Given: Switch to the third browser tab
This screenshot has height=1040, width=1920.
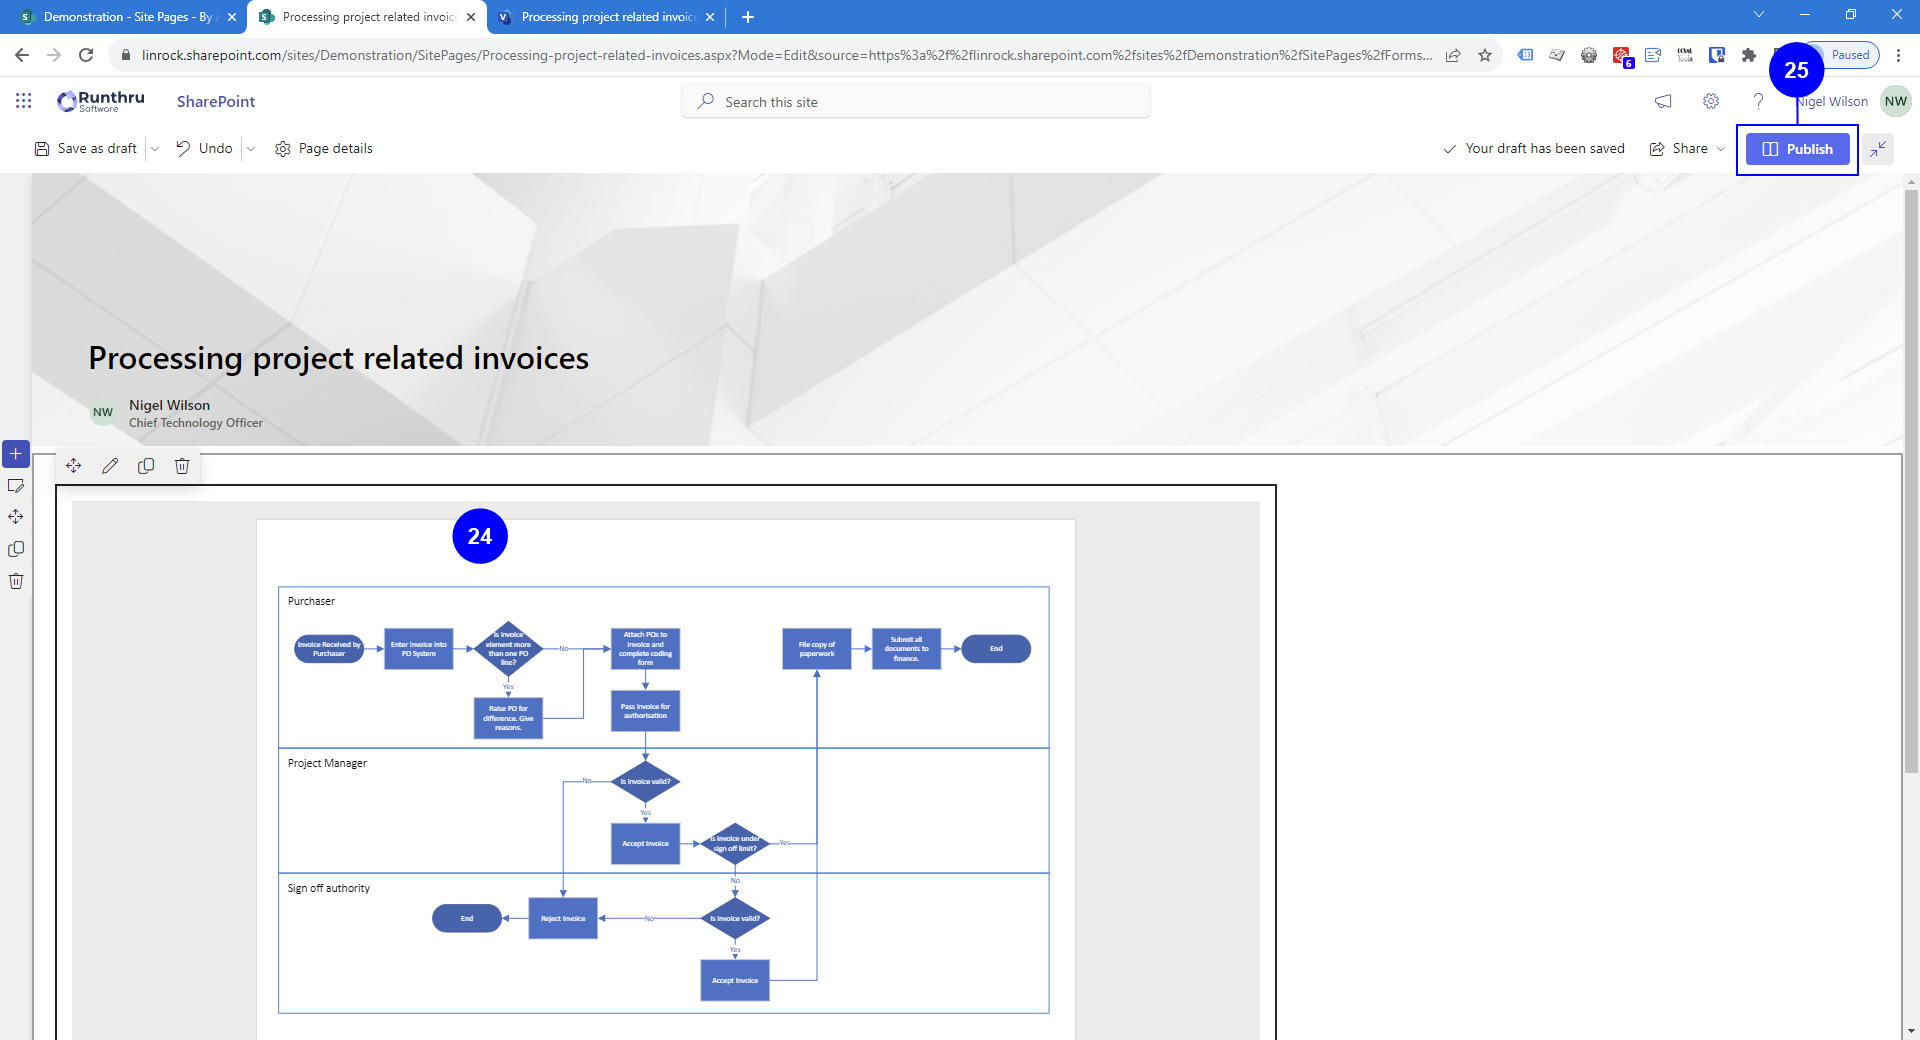Looking at the screenshot, I should click(606, 17).
